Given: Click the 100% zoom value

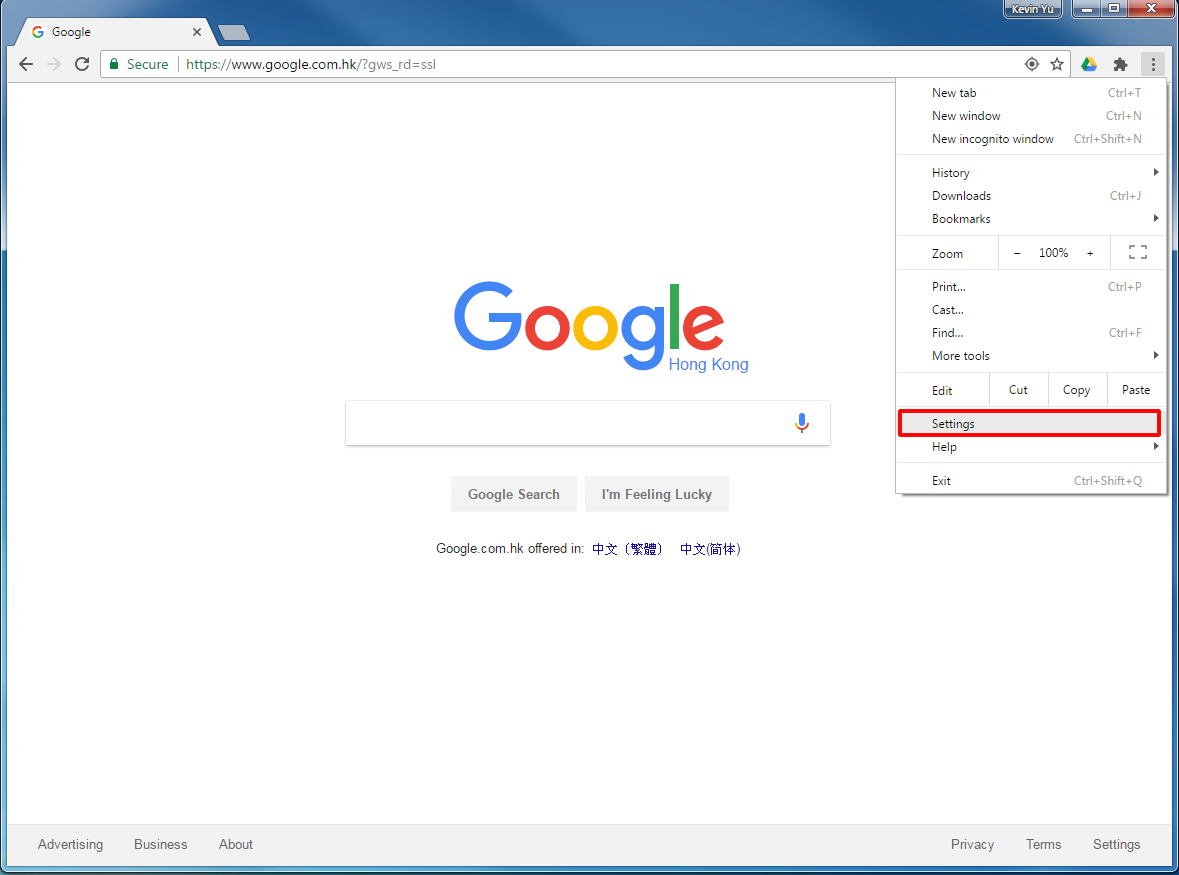Looking at the screenshot, I should 1053,253.
